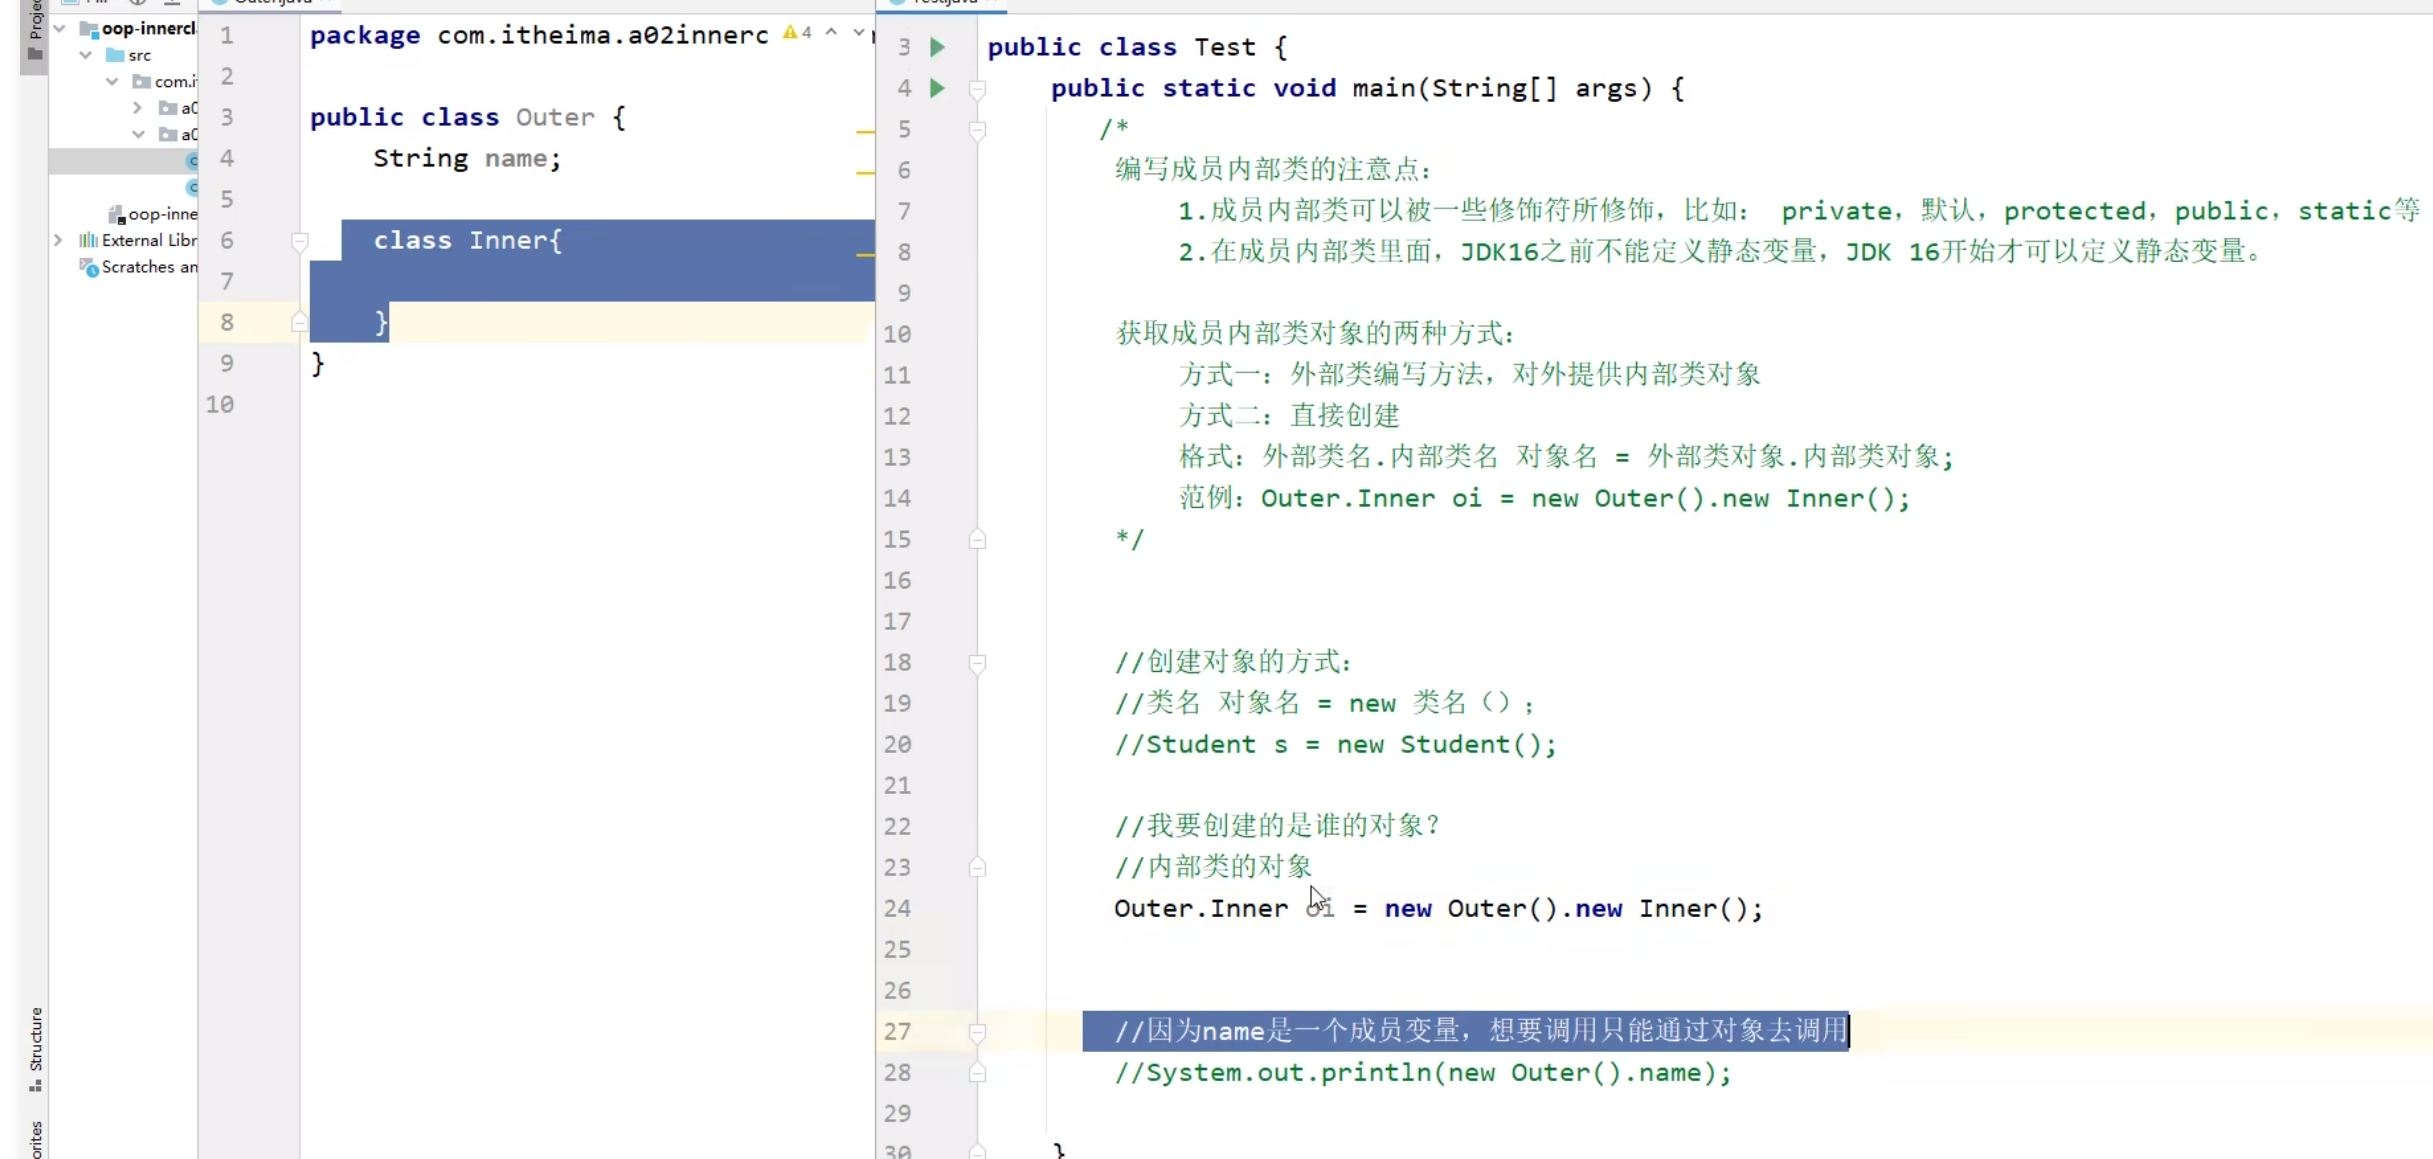2433x1159 pixels.
Task: Select External Libraries icon in project tree
Action: pos(88,240)
